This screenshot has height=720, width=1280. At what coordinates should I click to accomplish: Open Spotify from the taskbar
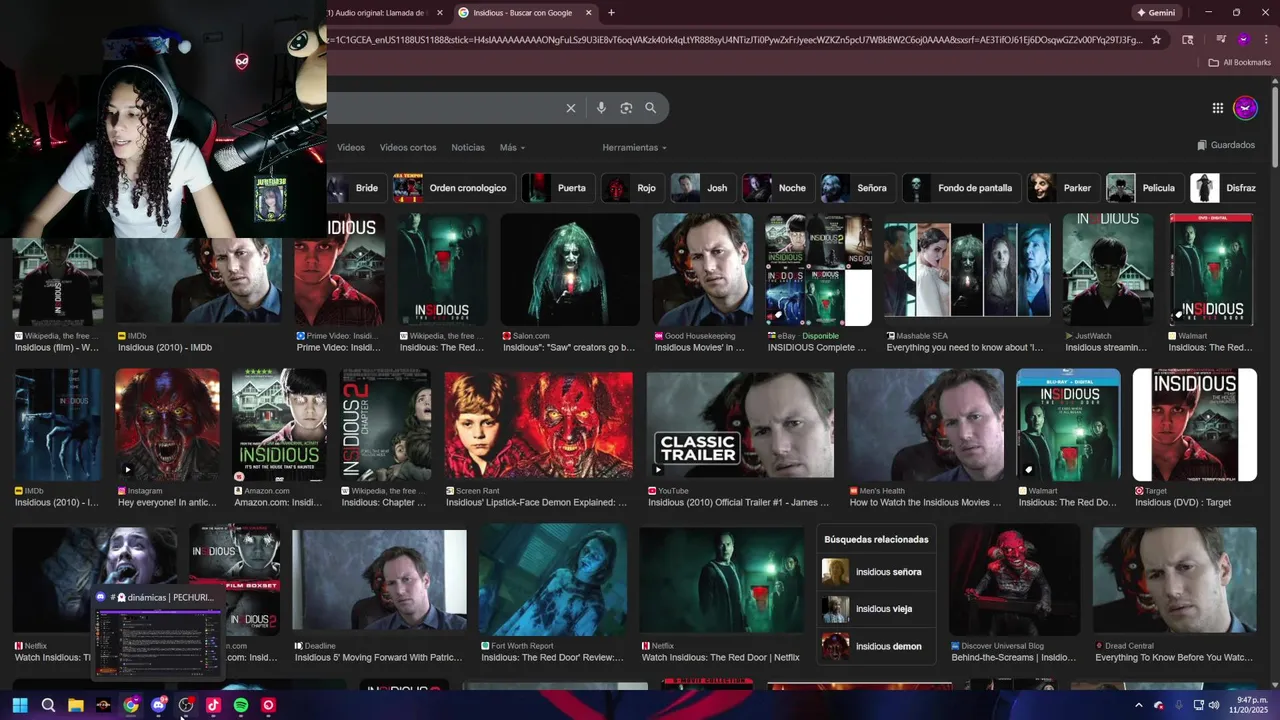click(241, 705)
